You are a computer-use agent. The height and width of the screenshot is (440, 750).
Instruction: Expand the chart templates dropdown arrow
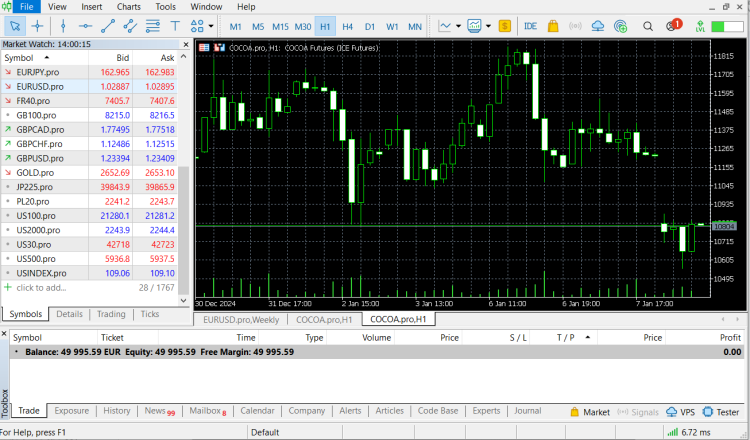tap(488, 26)
